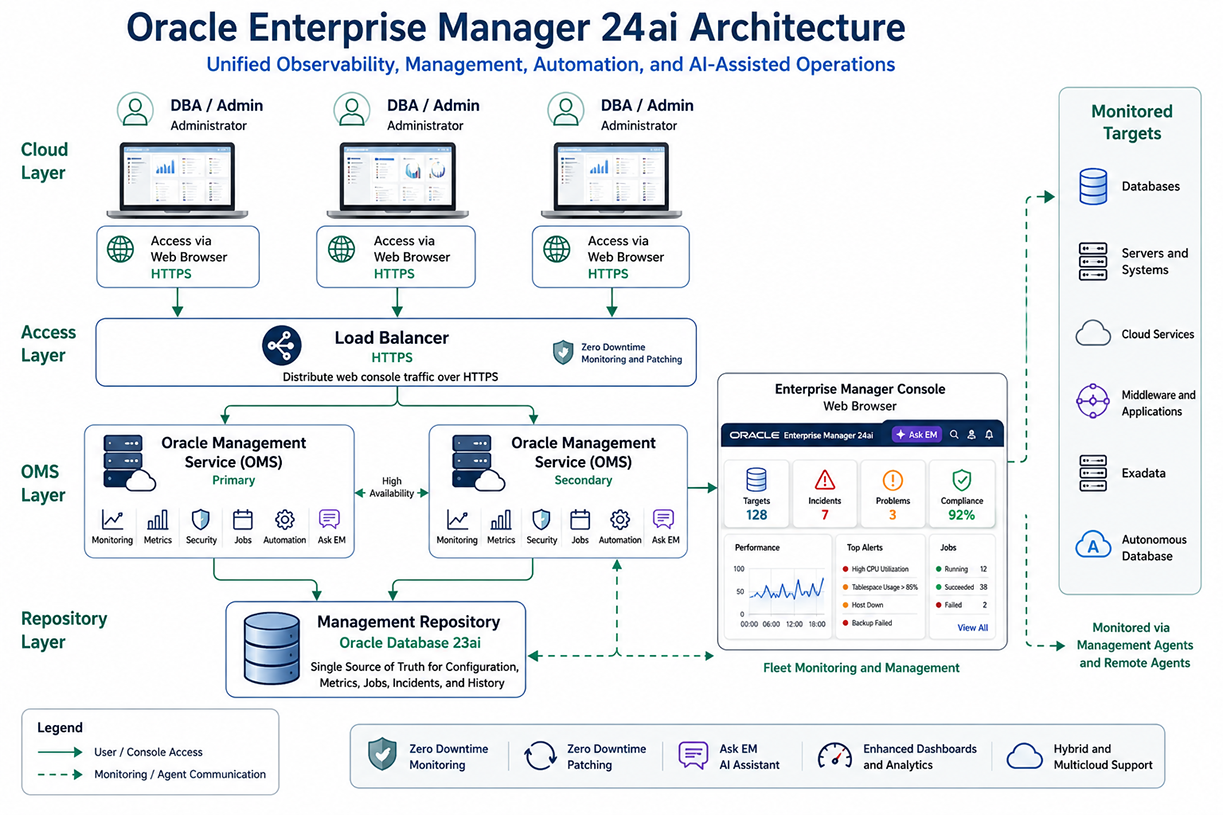The width and height of the screenshot is (1223, 815).
Task: Click the Zero Downtime Patching refresh icon
Action: (540, 756)
